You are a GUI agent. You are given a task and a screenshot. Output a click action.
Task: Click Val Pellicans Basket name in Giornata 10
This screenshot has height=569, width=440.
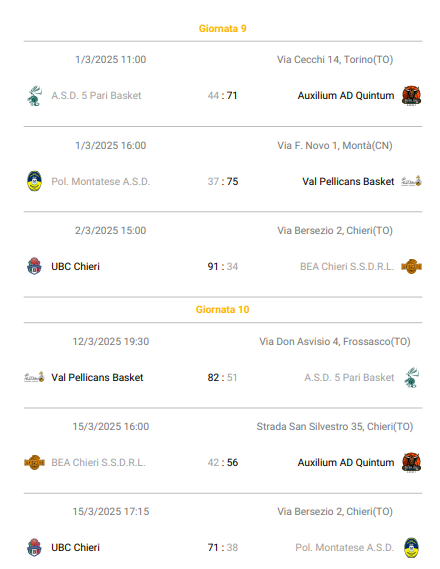pos(97,378)
